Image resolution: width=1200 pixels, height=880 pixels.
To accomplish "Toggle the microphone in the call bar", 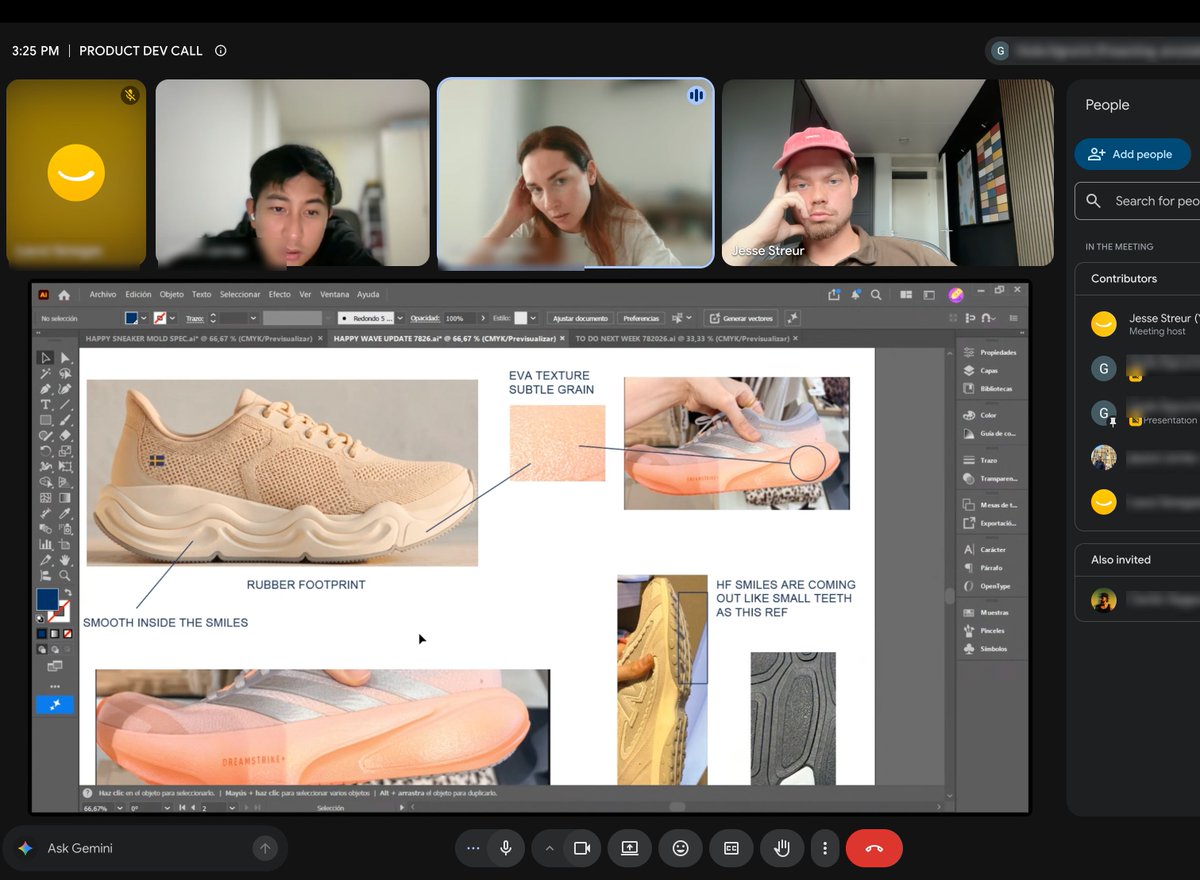I will pyautogui.click(x=506, y=848).
